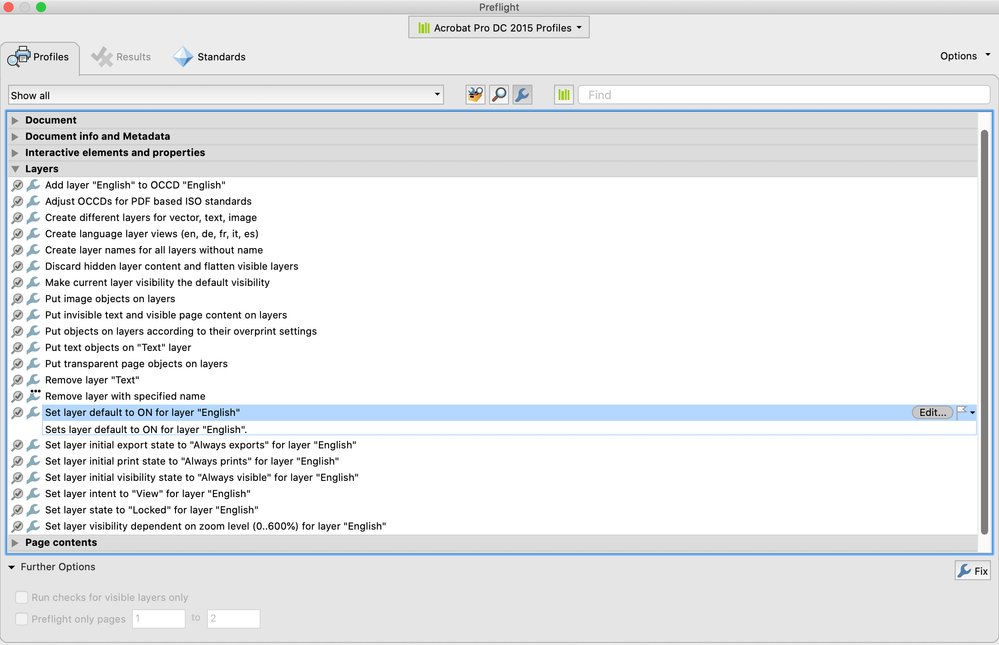The height and width of the screenshot is (645, 999).
Task: Select the profiles (bug box) filter icon
Action: tap(475, 95)
